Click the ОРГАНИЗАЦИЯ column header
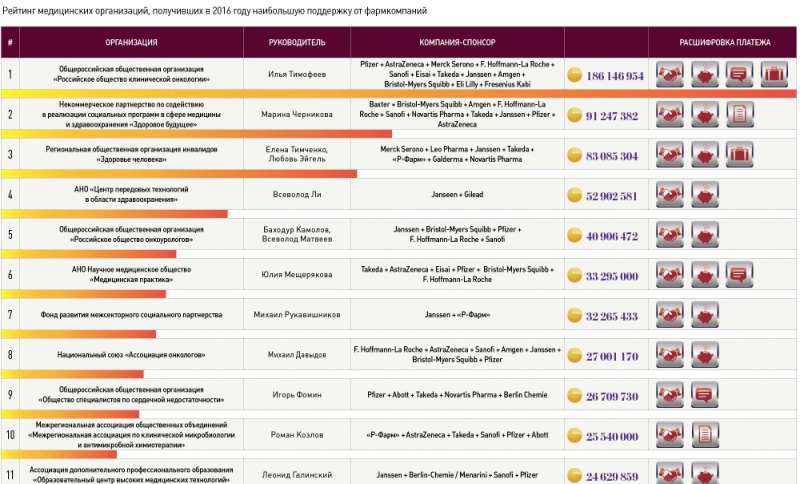Screen dimensions: 800x484 (132, 42)
